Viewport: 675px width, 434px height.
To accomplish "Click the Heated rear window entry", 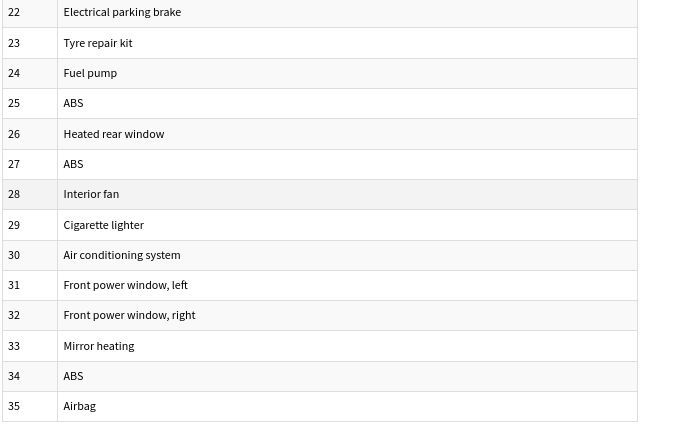I will click(x=114, y=134).
